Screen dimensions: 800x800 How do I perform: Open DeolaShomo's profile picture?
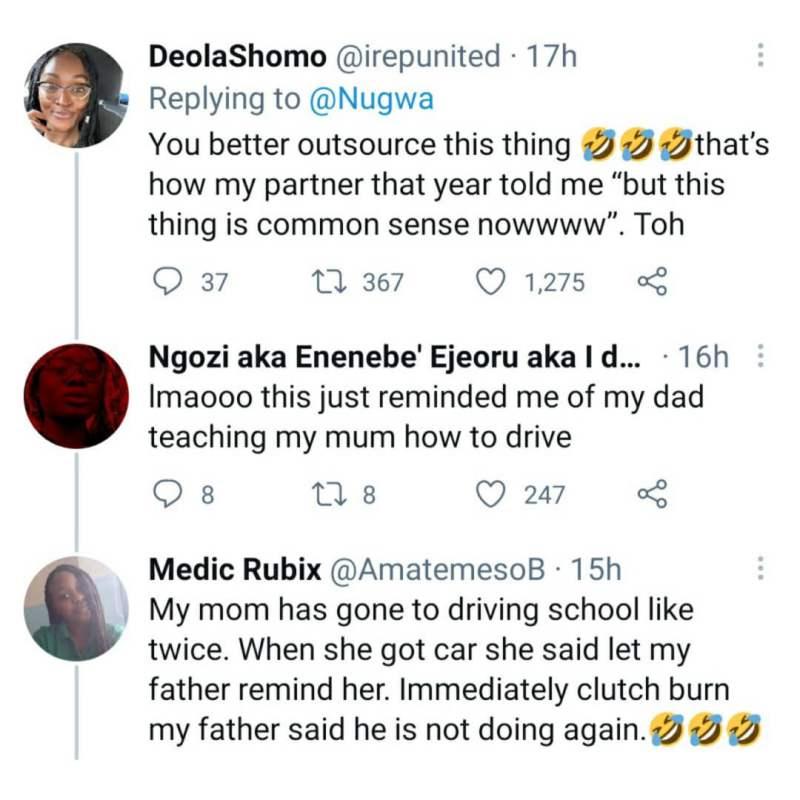74,96
